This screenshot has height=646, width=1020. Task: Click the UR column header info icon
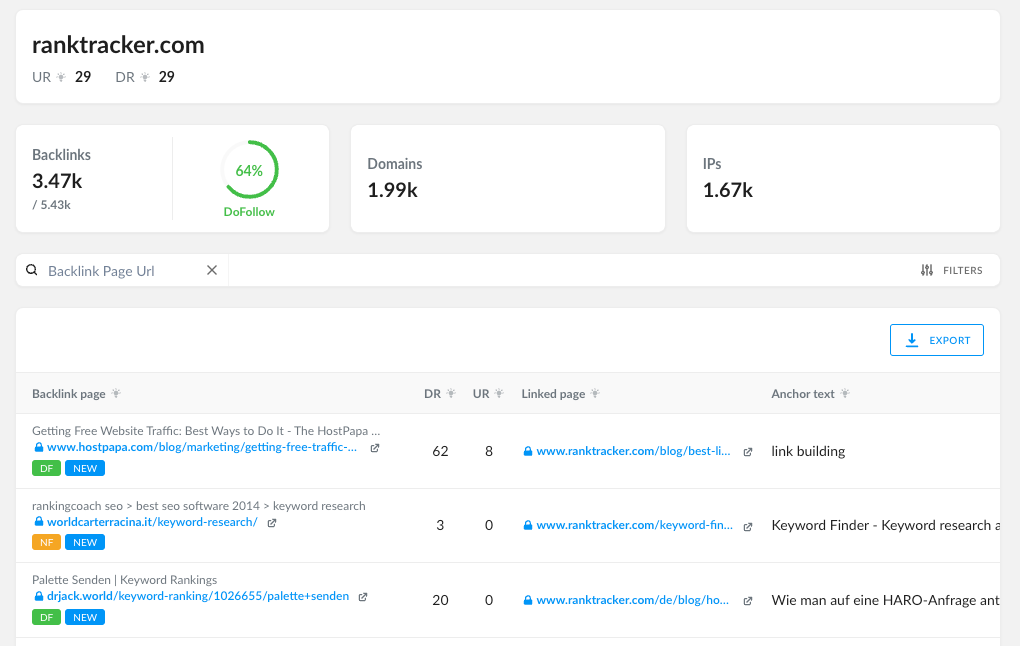(499, 394)
